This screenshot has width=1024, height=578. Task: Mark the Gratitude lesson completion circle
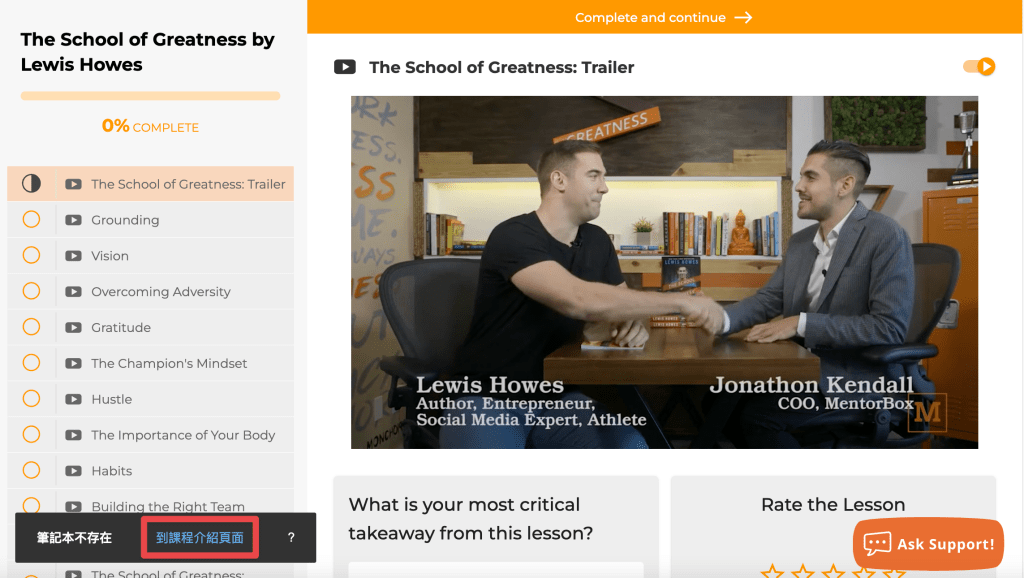[x=31, y=327]
